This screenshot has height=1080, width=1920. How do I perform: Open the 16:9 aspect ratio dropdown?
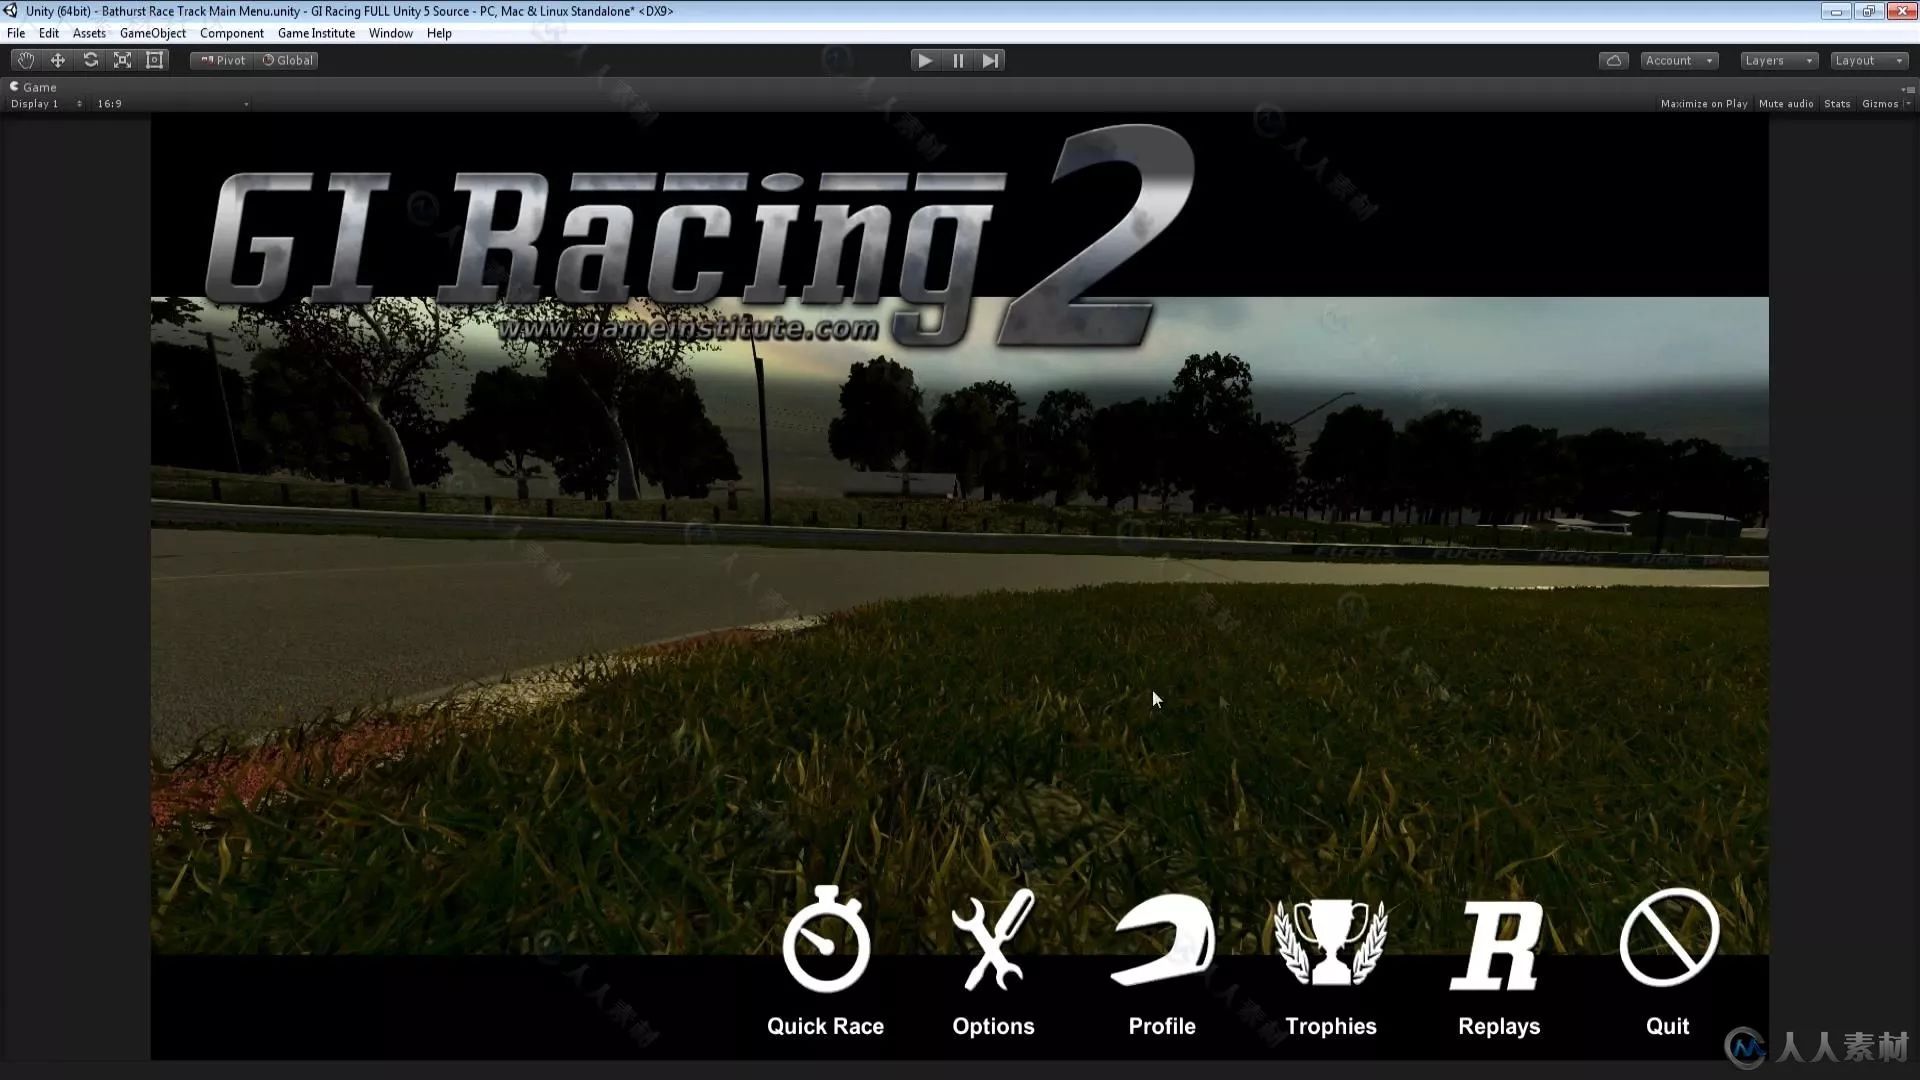172,104
